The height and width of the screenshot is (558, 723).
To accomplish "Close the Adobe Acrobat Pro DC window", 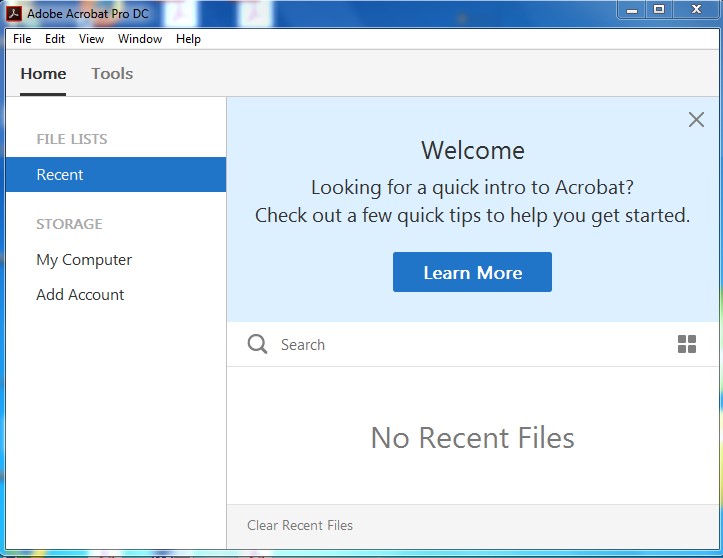I will [x=696, y=10].
